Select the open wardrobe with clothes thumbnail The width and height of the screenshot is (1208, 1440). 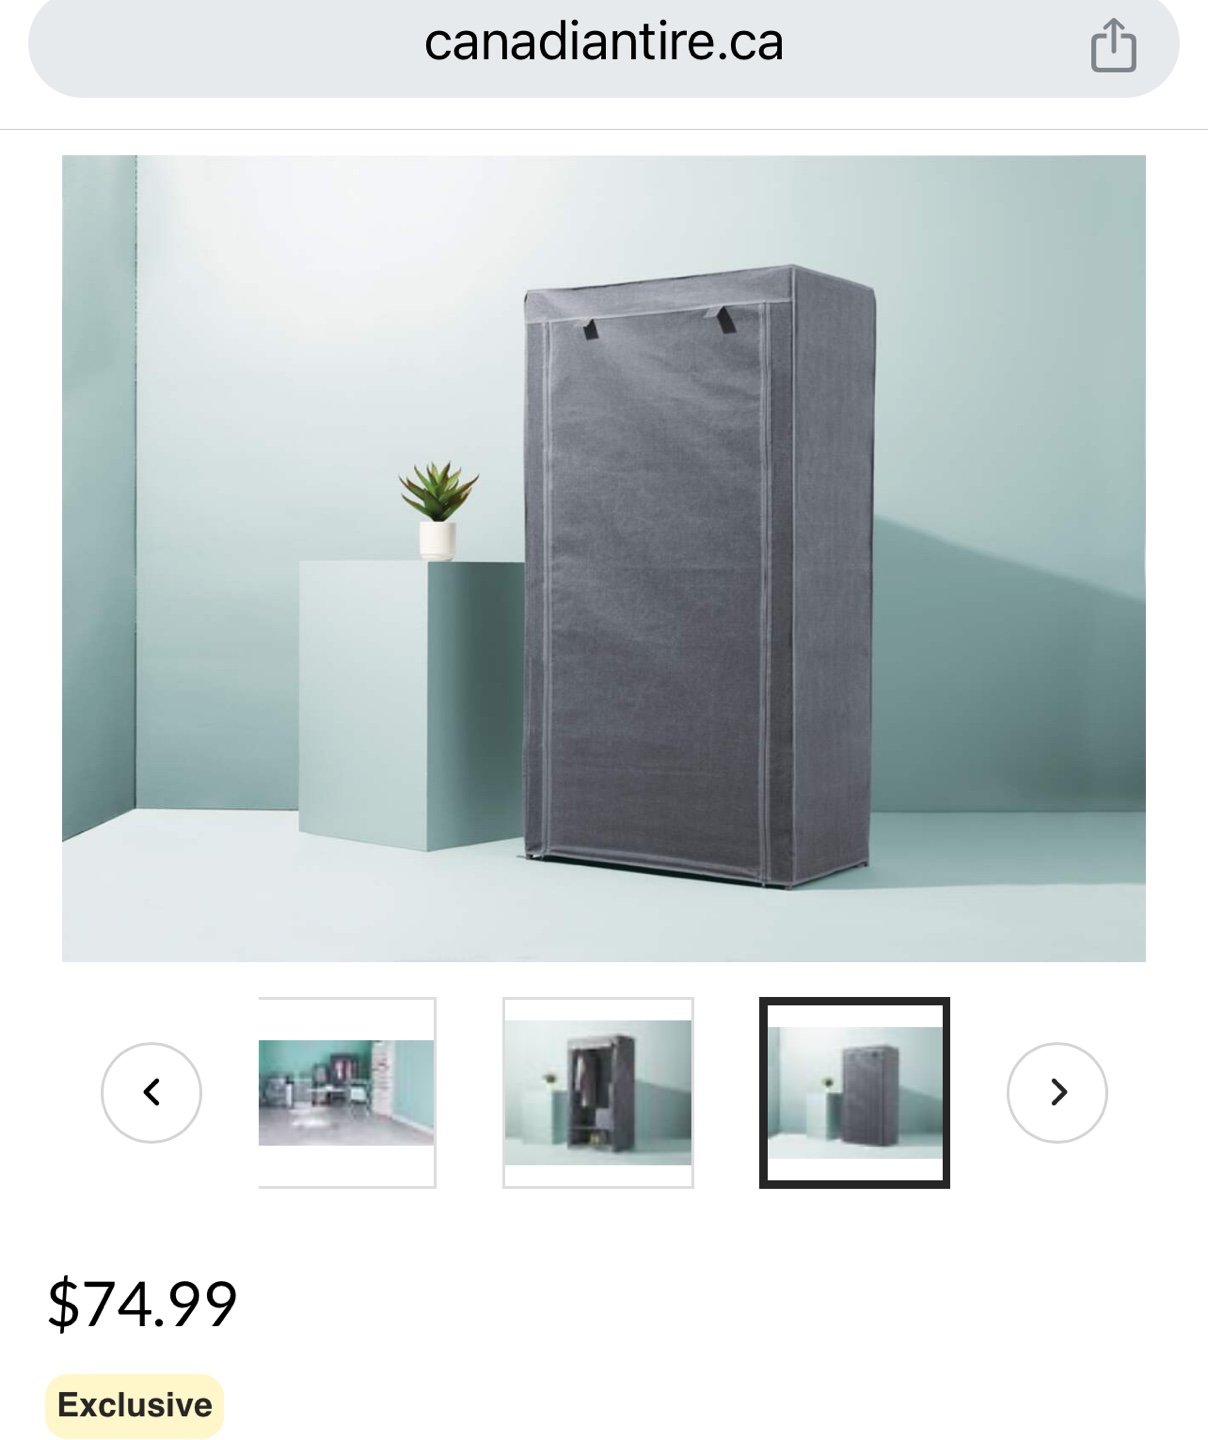pyautogui.click(x=598, y=1092)
